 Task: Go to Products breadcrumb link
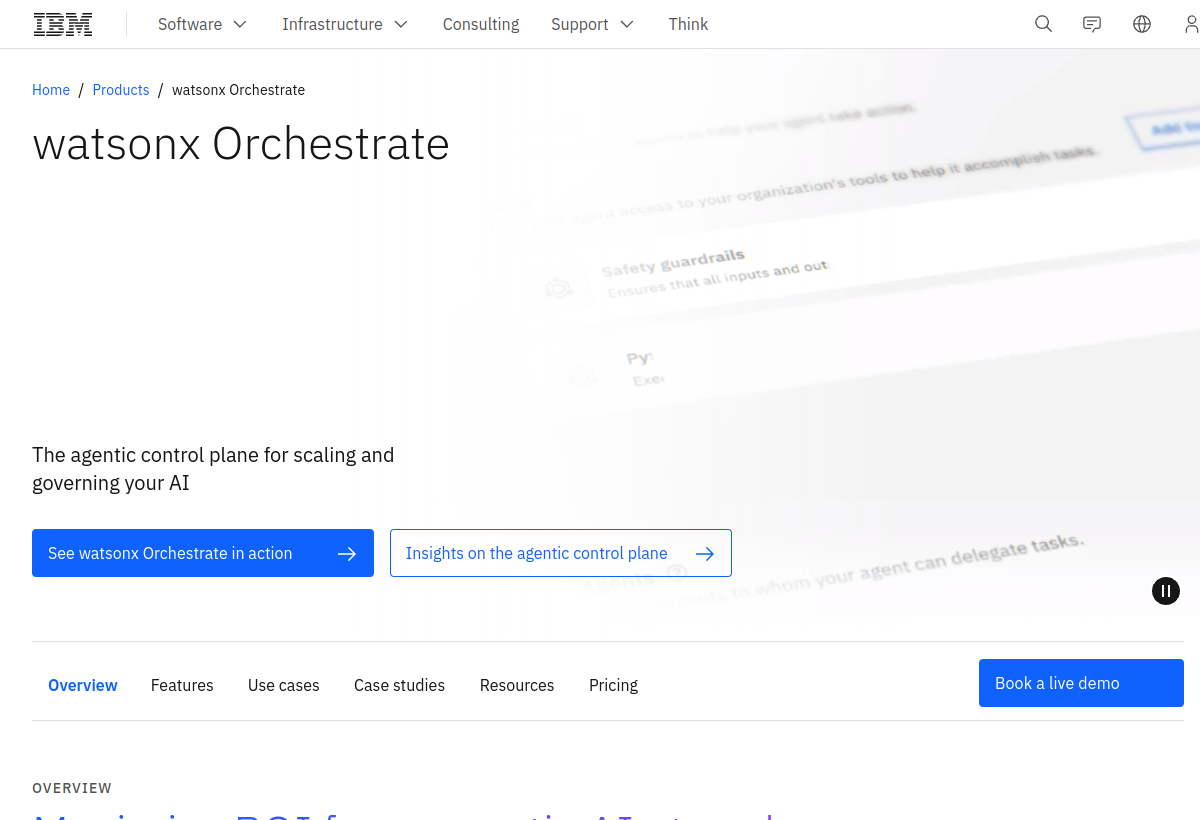tap(121, 90)
